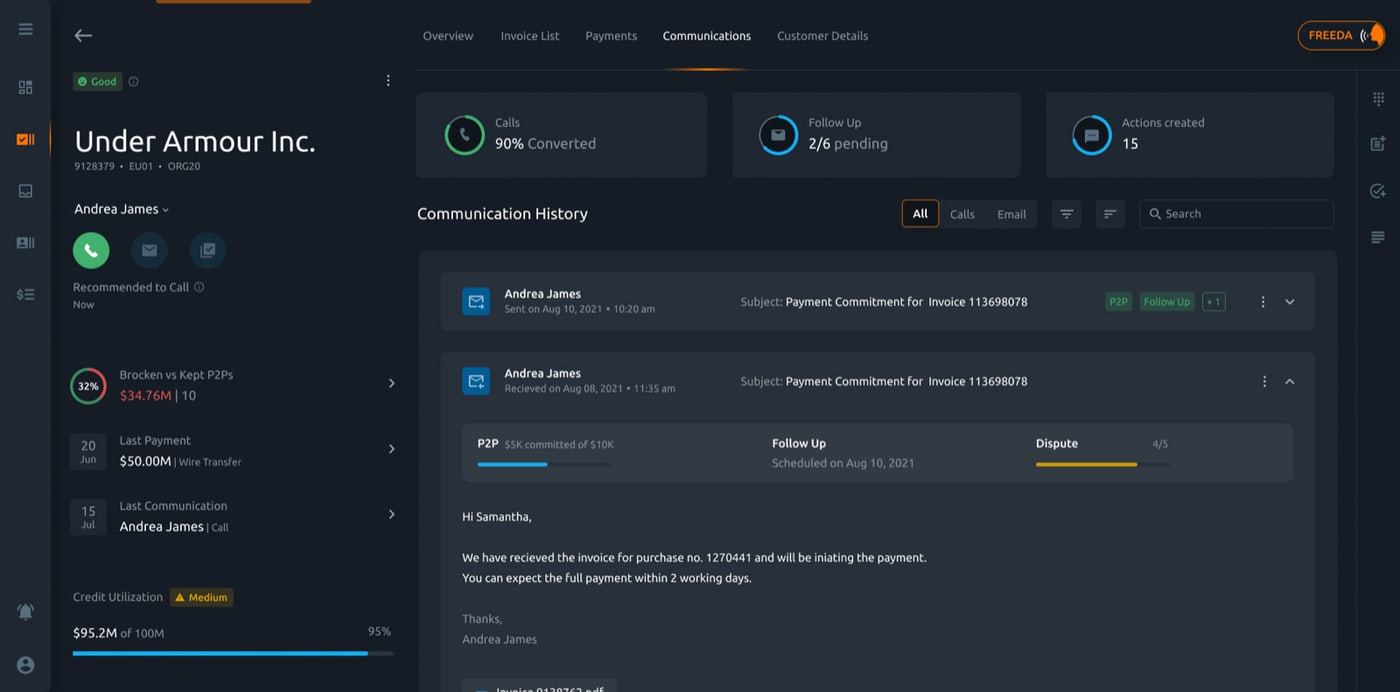This screenshot has width=1400, height=692.
Task: Click info icon beside Recommended to Call
Action: [199, 287]
